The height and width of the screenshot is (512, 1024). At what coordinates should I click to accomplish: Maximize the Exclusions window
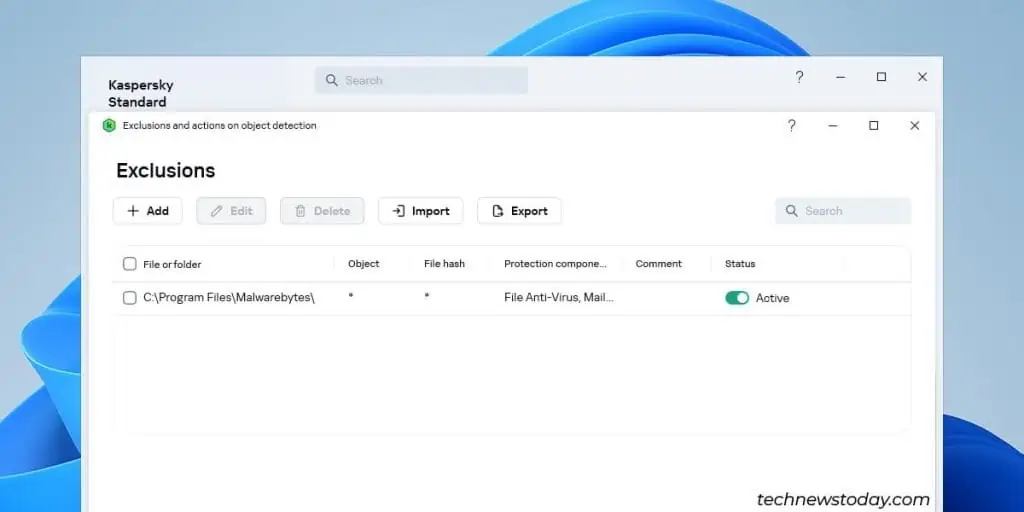(x=873, y=125)
